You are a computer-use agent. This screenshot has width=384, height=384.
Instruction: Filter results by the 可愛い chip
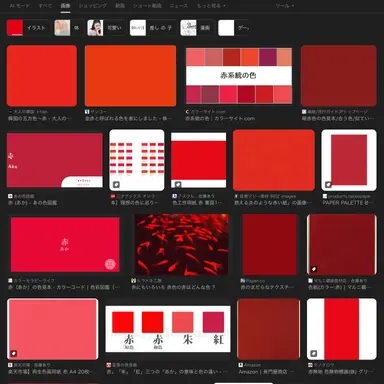(x=106, y=28)
